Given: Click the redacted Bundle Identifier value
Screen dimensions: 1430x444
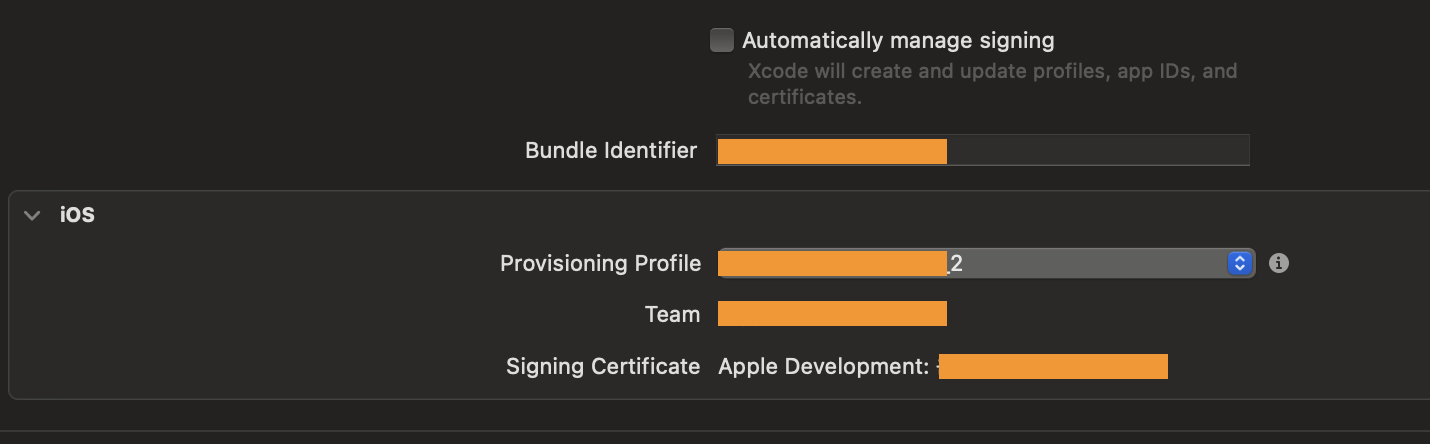Looking at the screenshot, I should 832,152.
